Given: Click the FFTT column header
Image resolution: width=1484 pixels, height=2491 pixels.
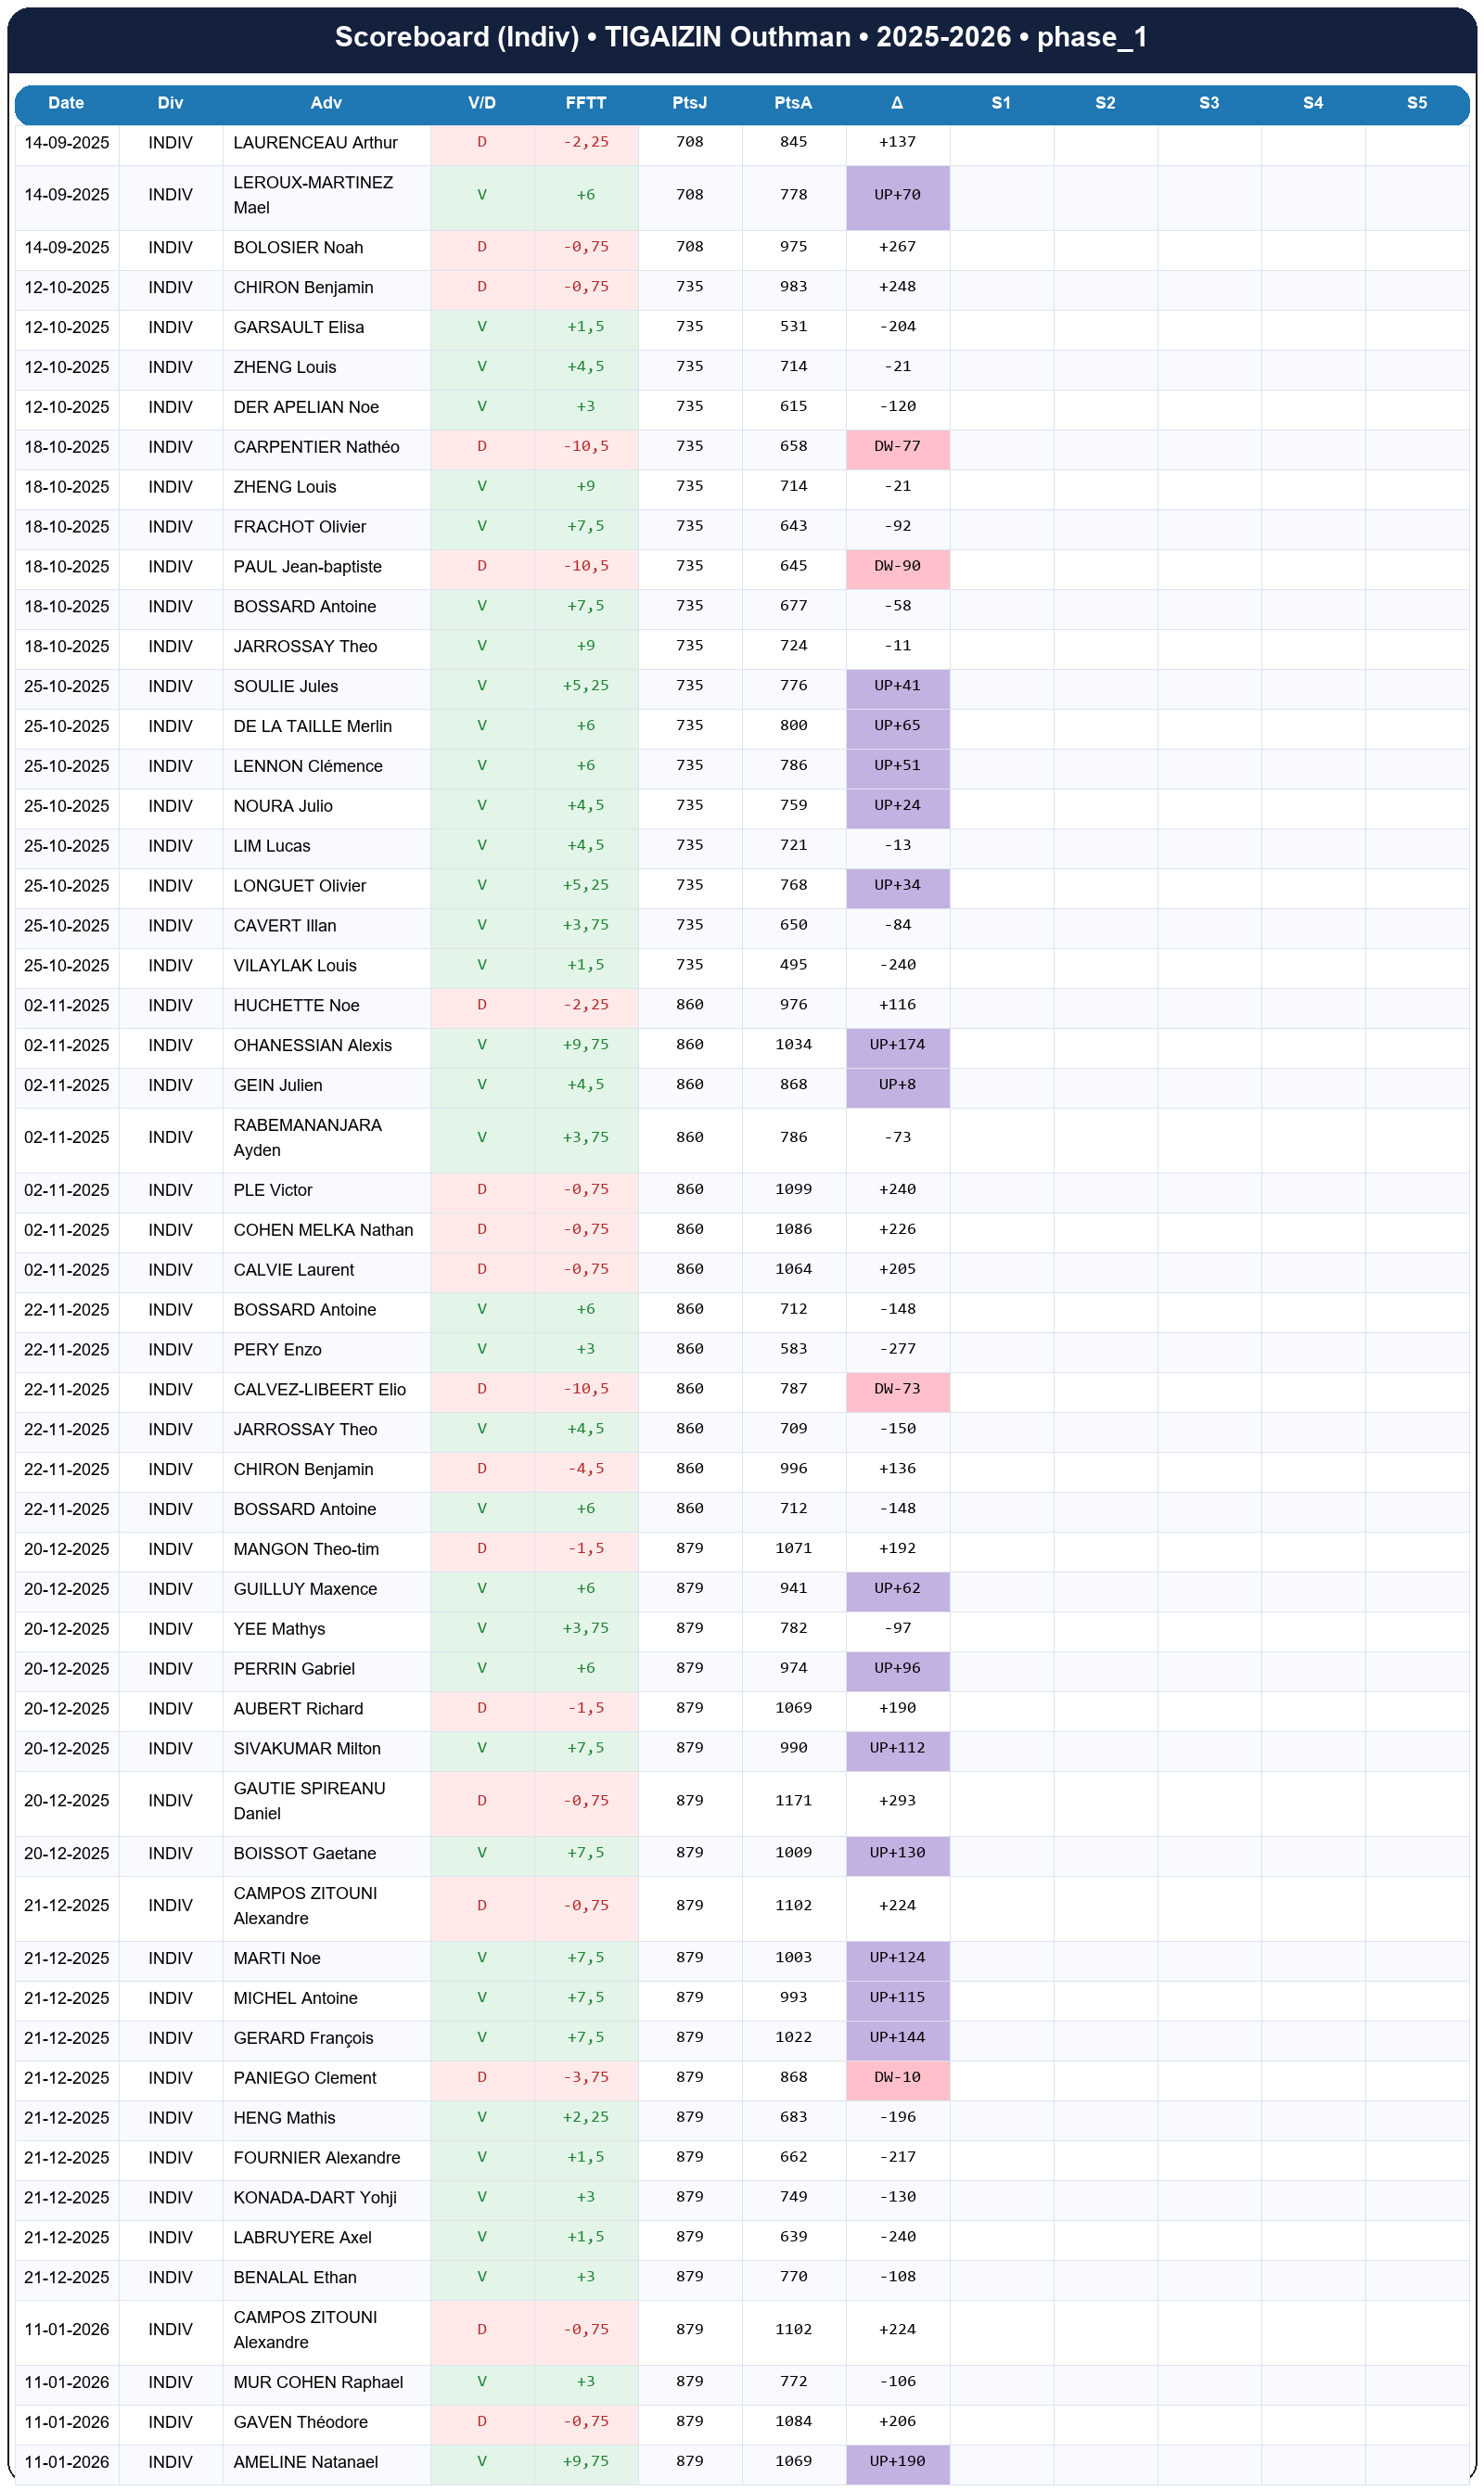Looking at the screenshot, I should coord(585,103).
